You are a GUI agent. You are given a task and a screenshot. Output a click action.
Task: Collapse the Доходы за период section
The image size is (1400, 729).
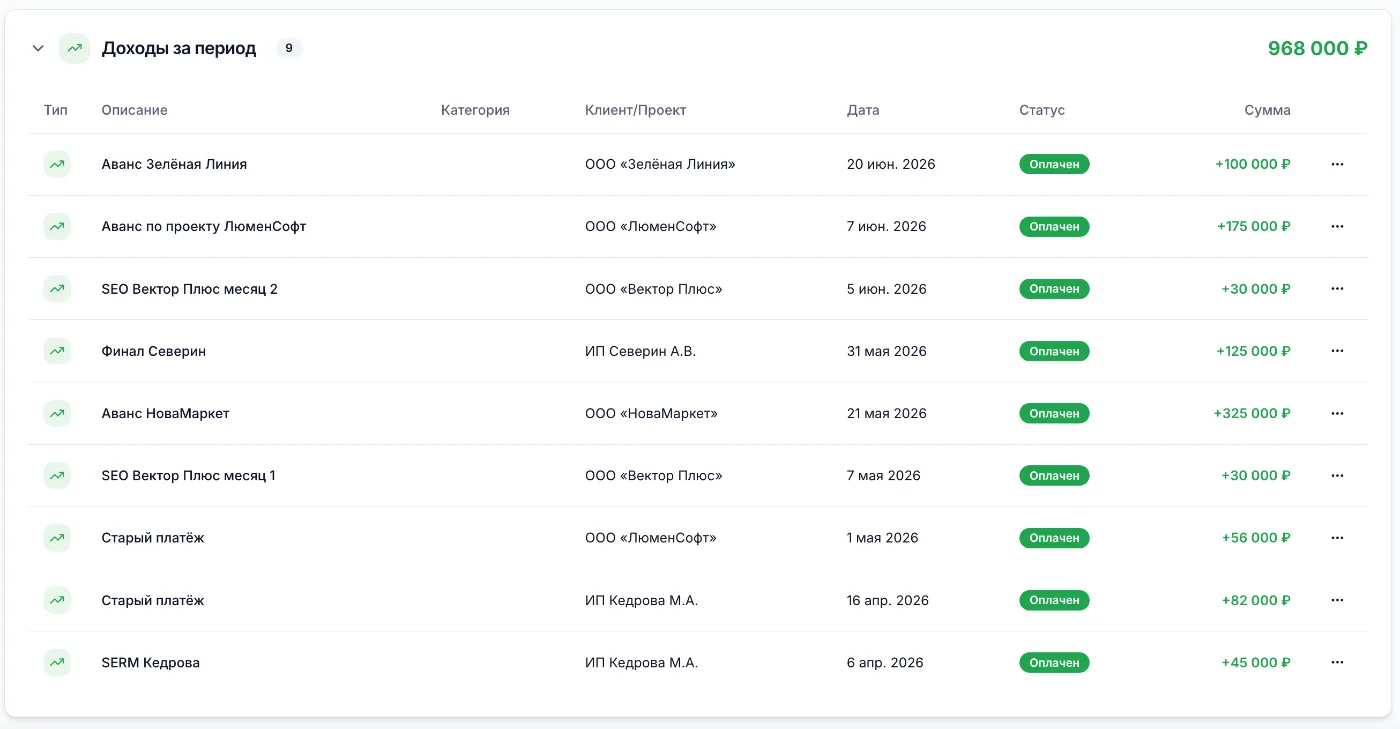coord(38,48)
